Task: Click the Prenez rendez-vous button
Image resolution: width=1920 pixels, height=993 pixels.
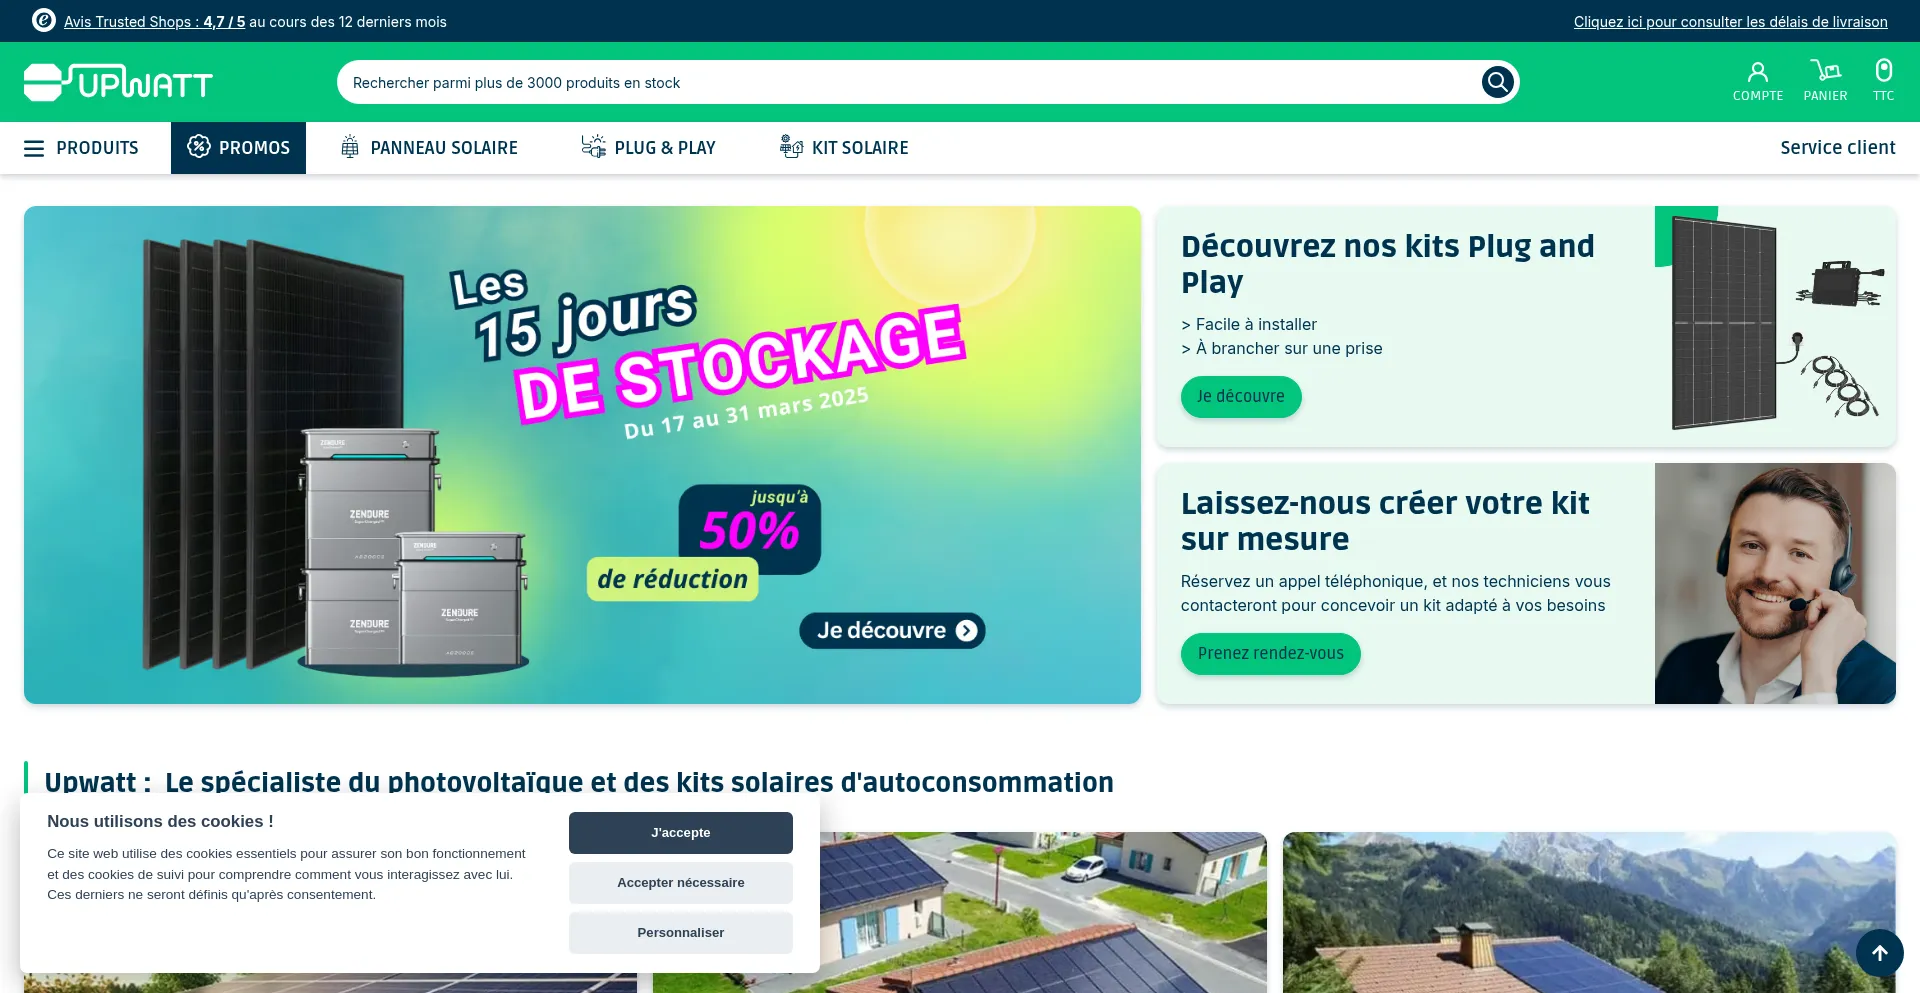Action: (x=1271, y=654)
